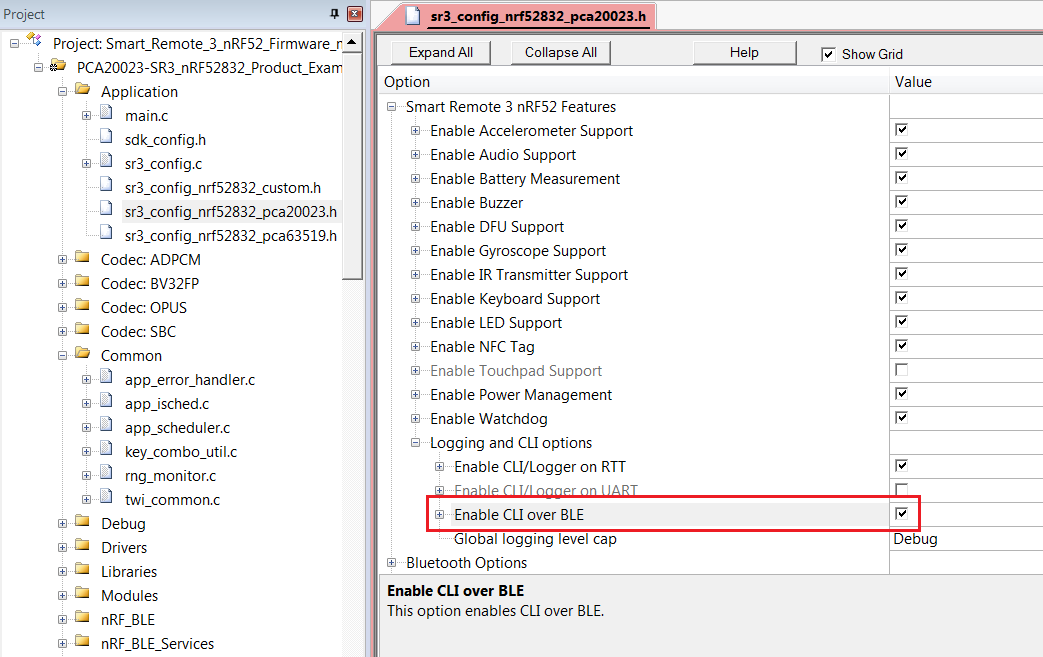Click the app_scheduler.c file icon
This screenshot has width=1043, height=657.
click(x=106, y=426)
